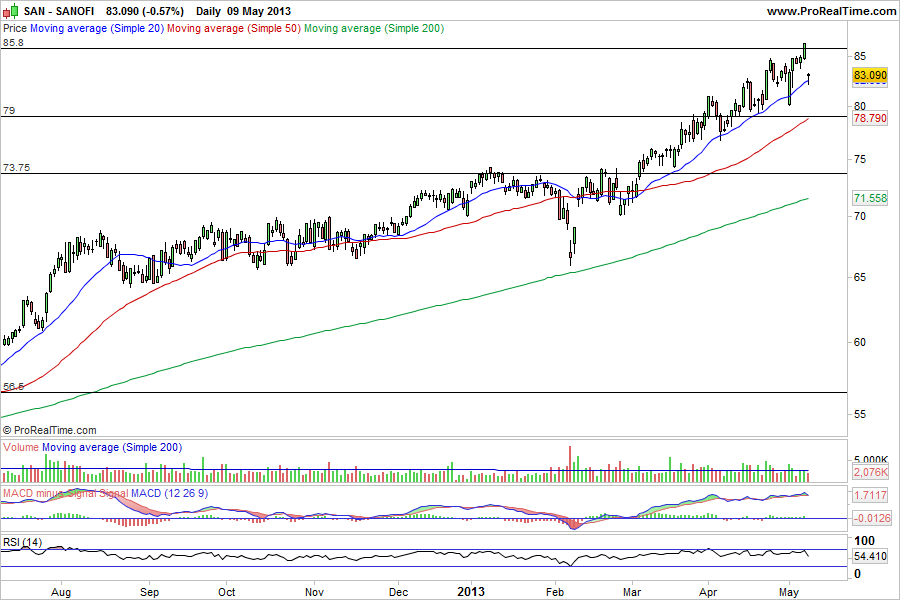Click the Mar label on time axis
900x600 pixels.
[632, 592]
